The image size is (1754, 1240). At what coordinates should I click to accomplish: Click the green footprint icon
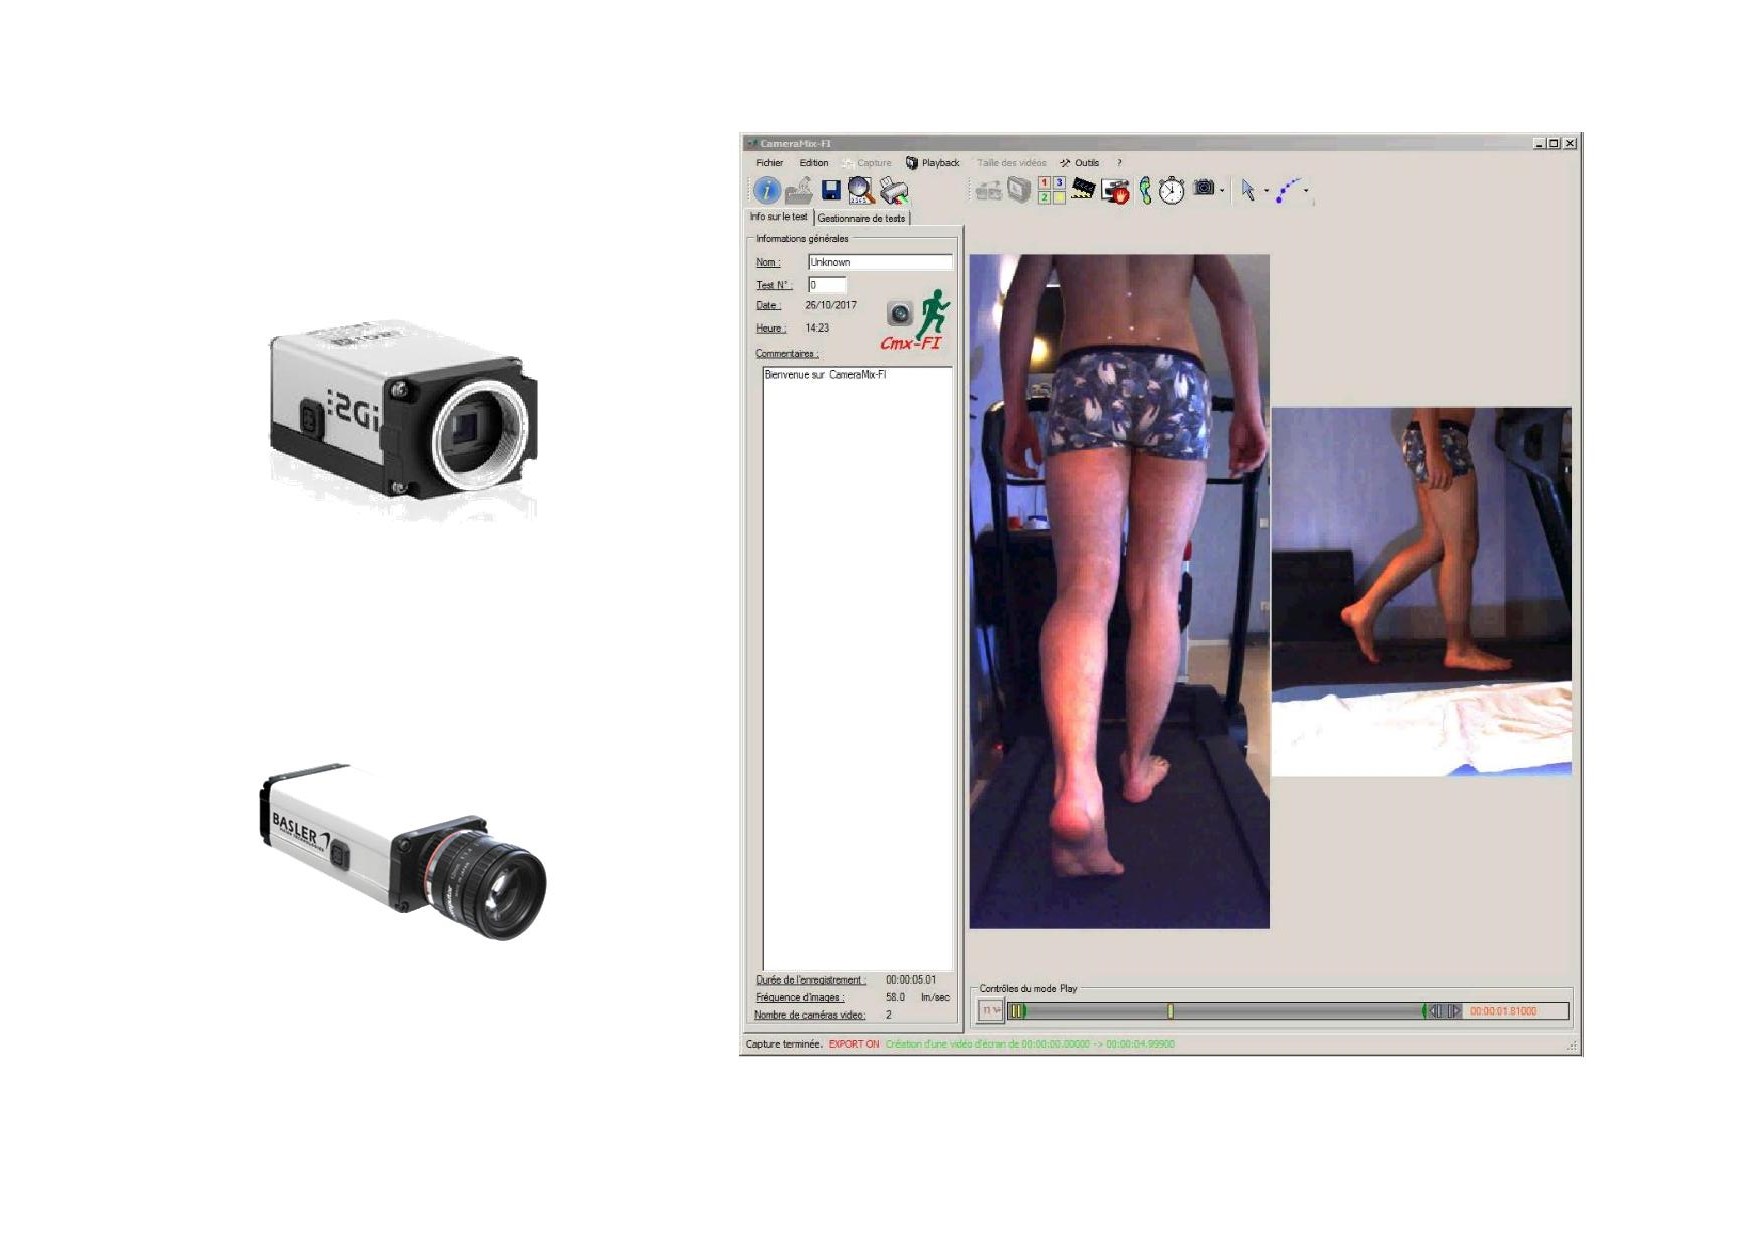coord(1145,190)
